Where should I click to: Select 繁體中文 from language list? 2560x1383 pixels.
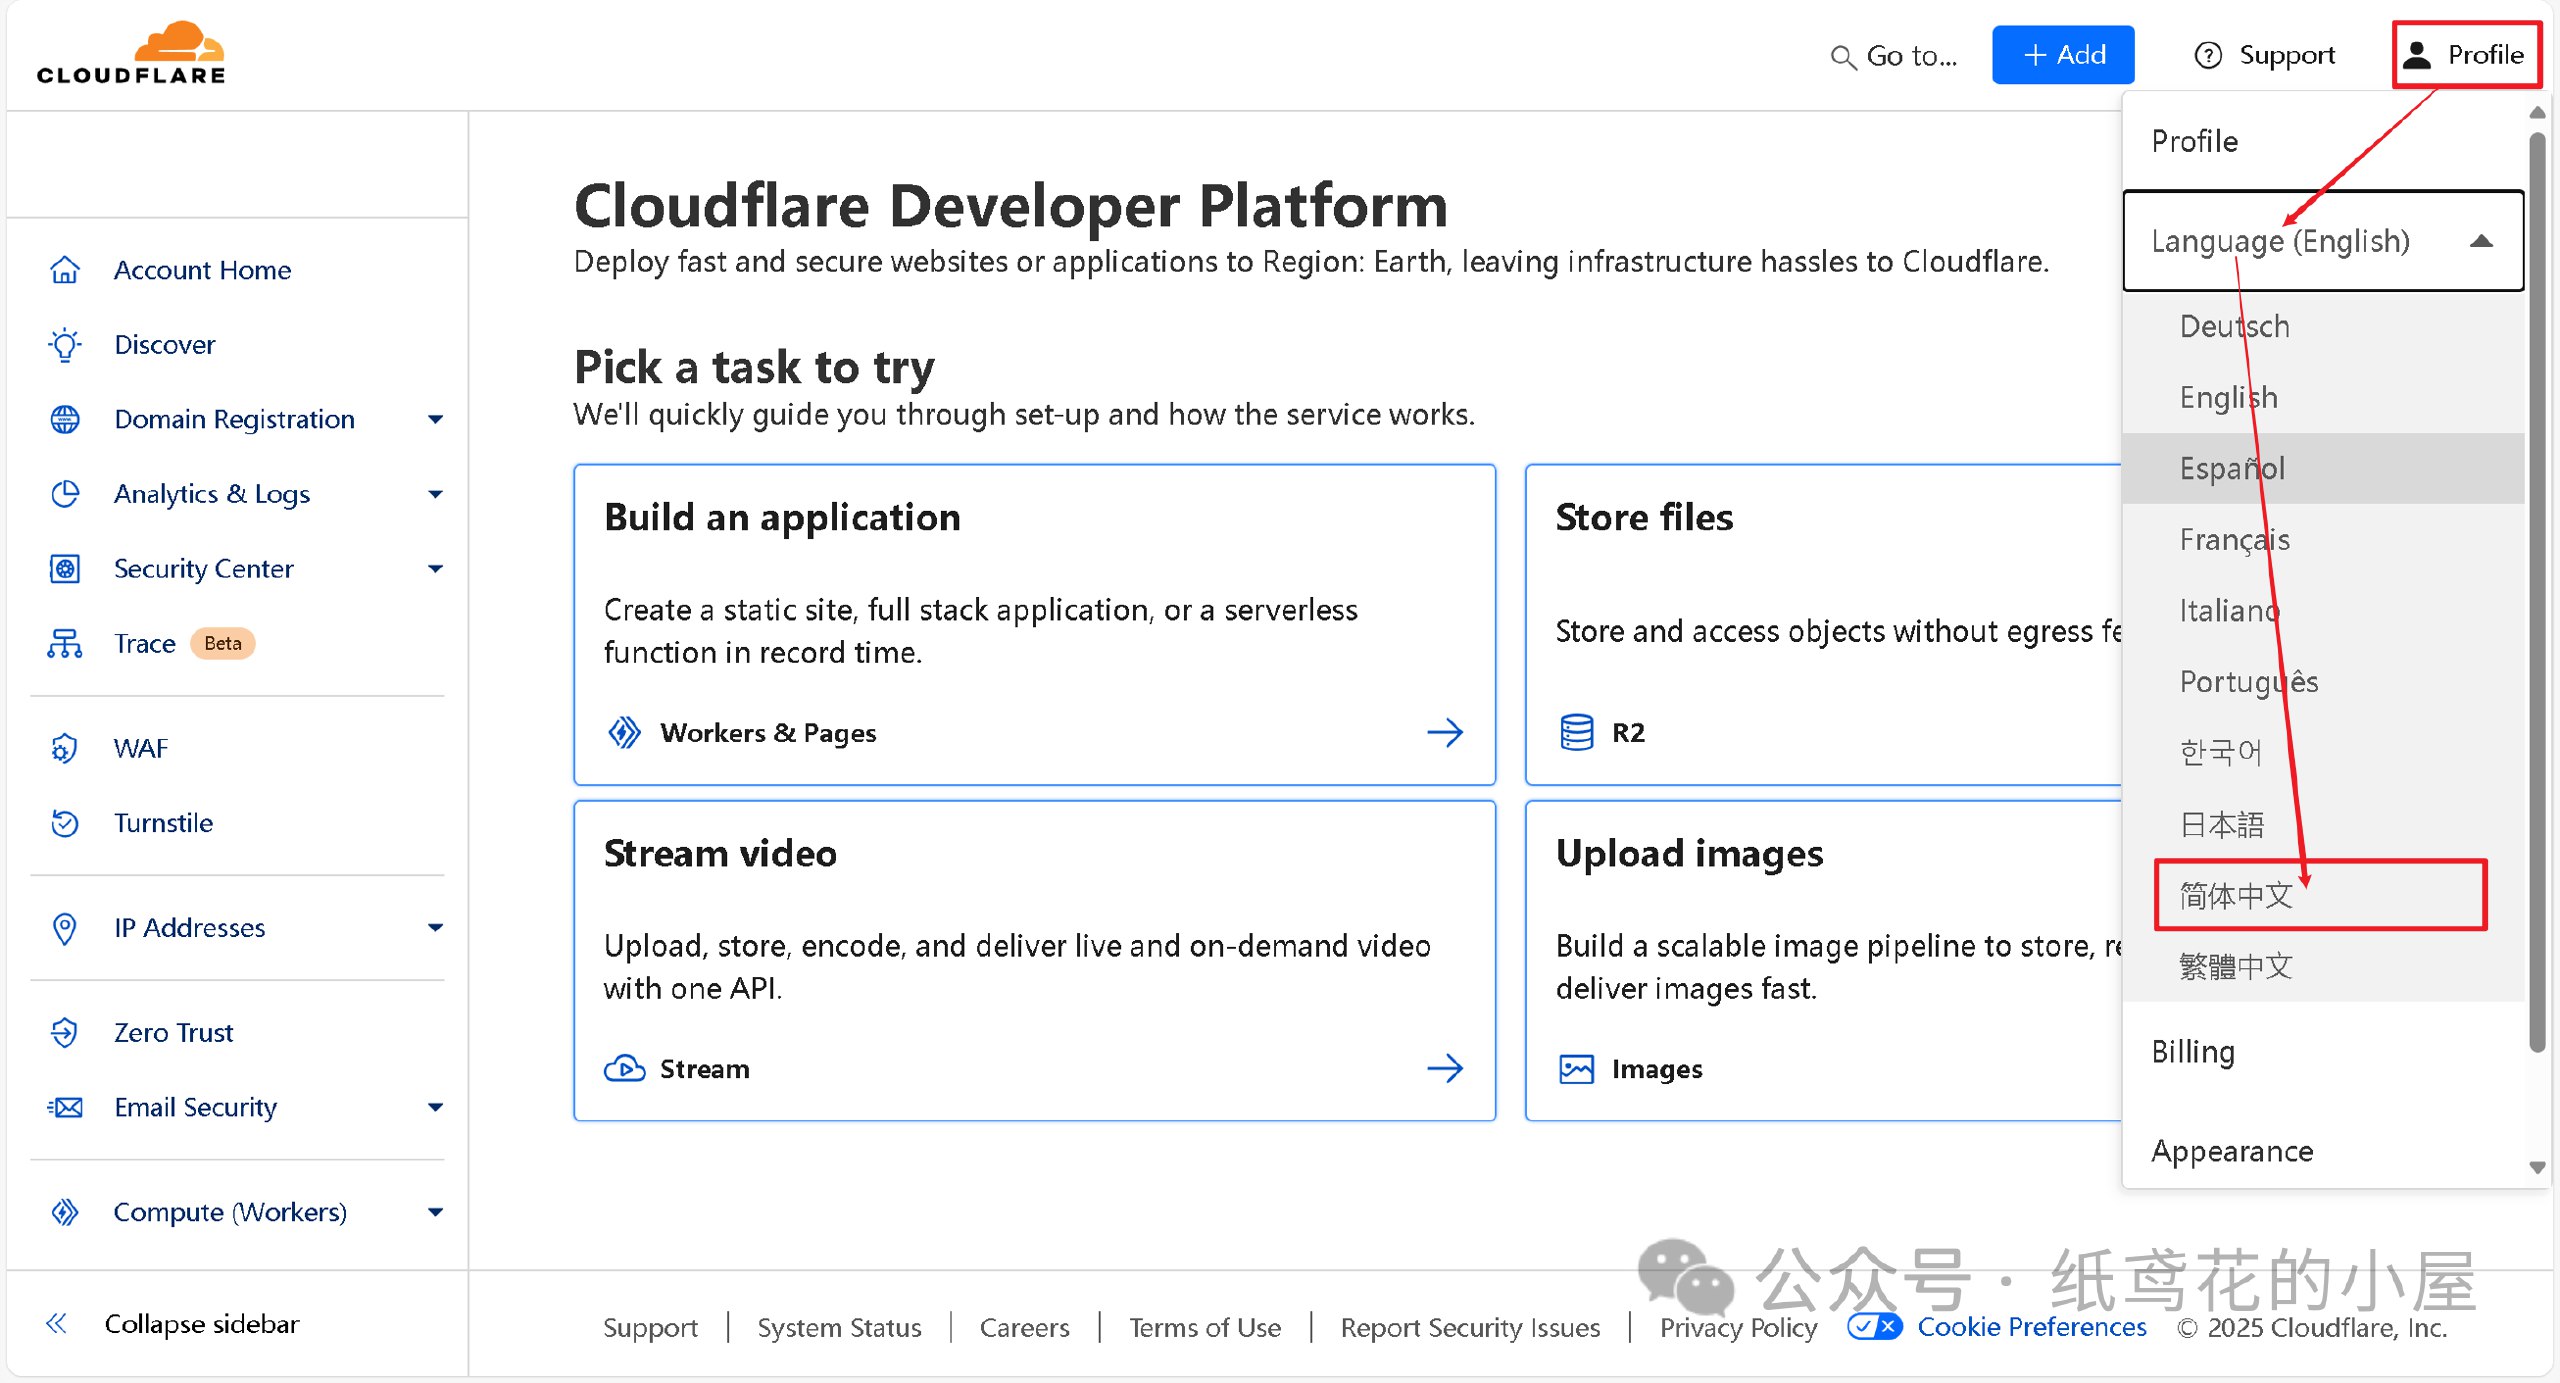click(x=2323, y=967)
